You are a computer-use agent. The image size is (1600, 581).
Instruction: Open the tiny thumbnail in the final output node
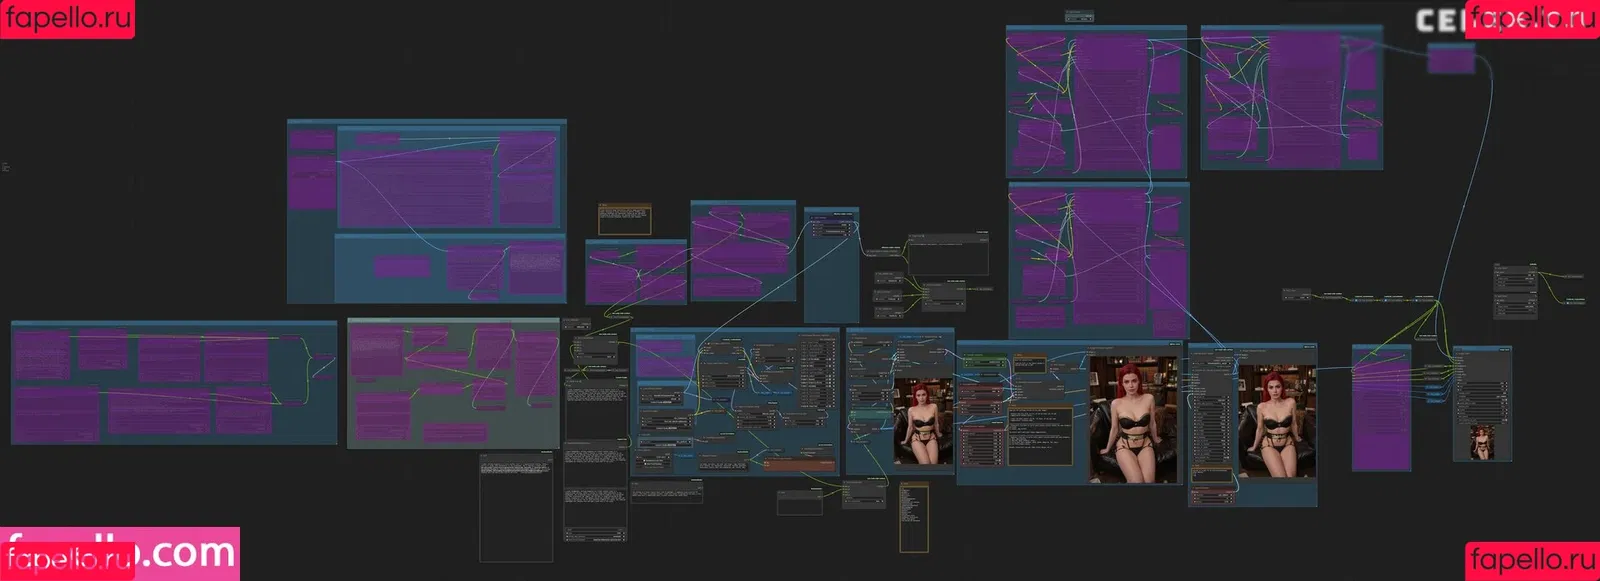[x=1482, y=441]
